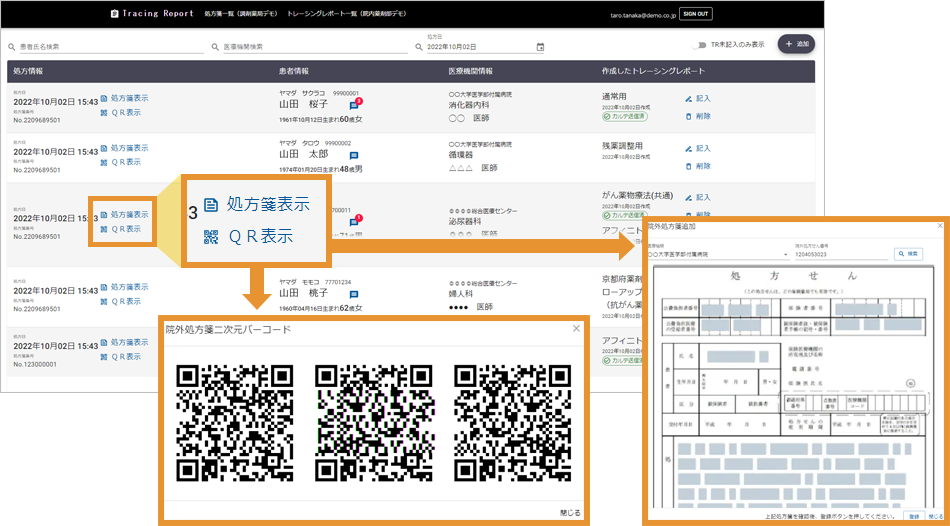
Task: Focus the 医療機関検索 input field
Action: [x=315, y=47]
